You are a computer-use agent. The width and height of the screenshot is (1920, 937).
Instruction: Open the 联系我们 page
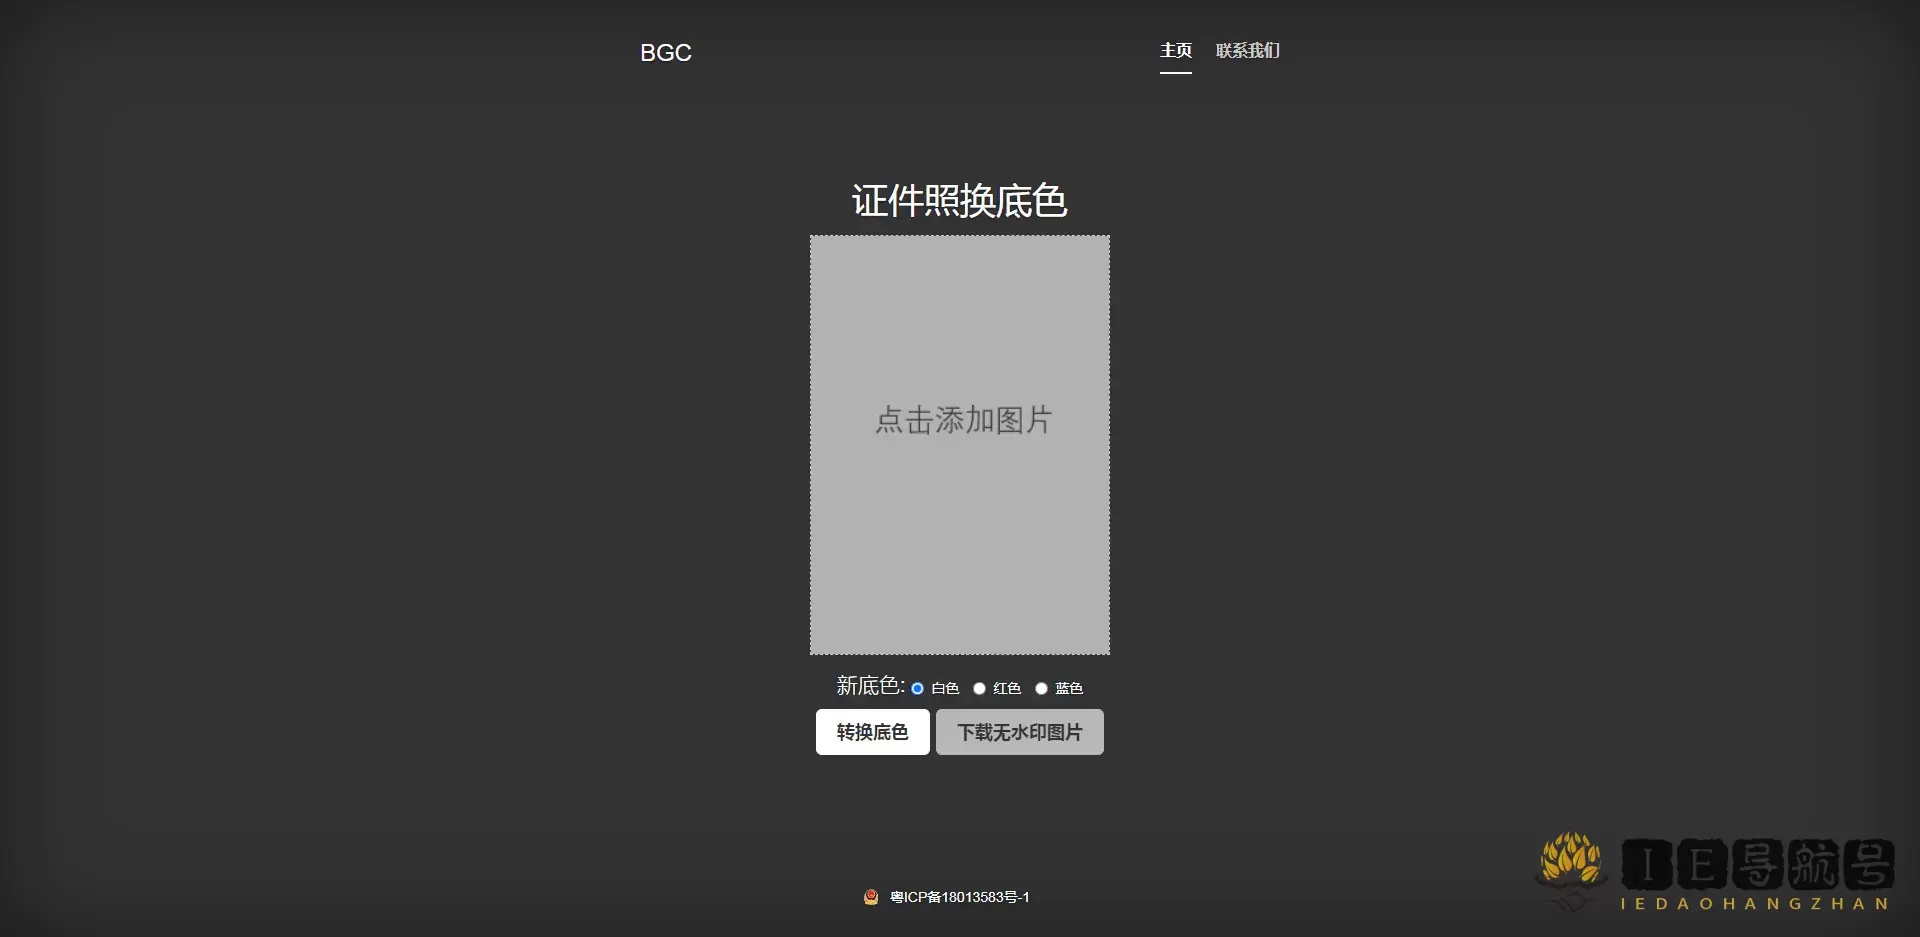1247,50
